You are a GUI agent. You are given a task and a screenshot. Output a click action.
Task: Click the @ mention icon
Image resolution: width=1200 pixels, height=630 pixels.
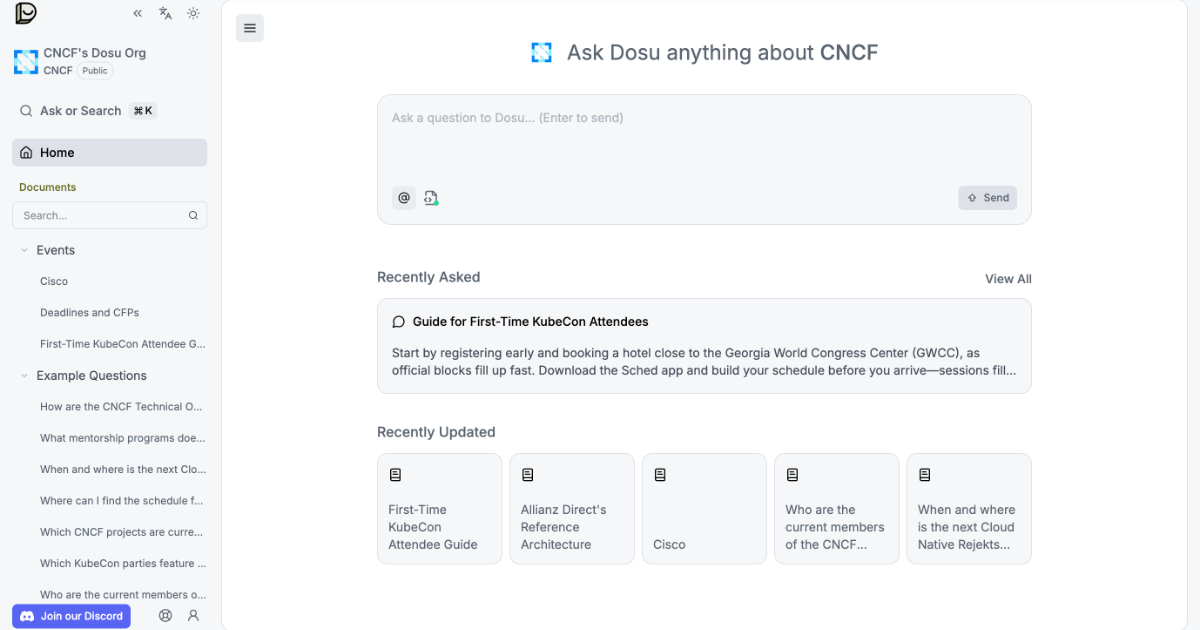click(404, 198)
